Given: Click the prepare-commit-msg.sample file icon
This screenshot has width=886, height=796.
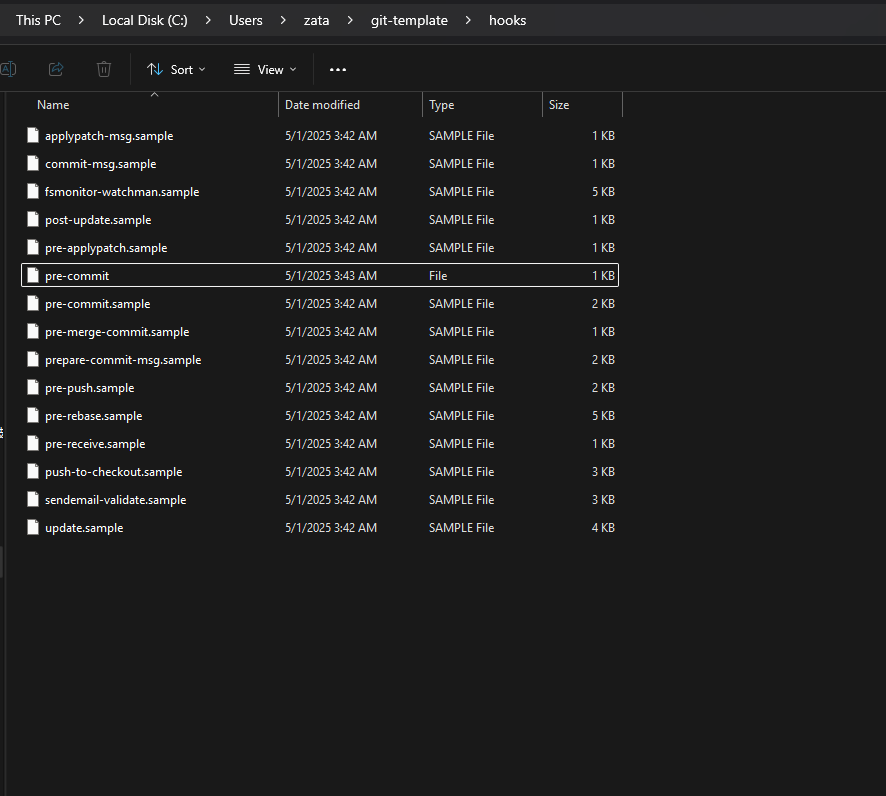Looking at the screenshot, I should pyautogui.click(x=33, y=359).
